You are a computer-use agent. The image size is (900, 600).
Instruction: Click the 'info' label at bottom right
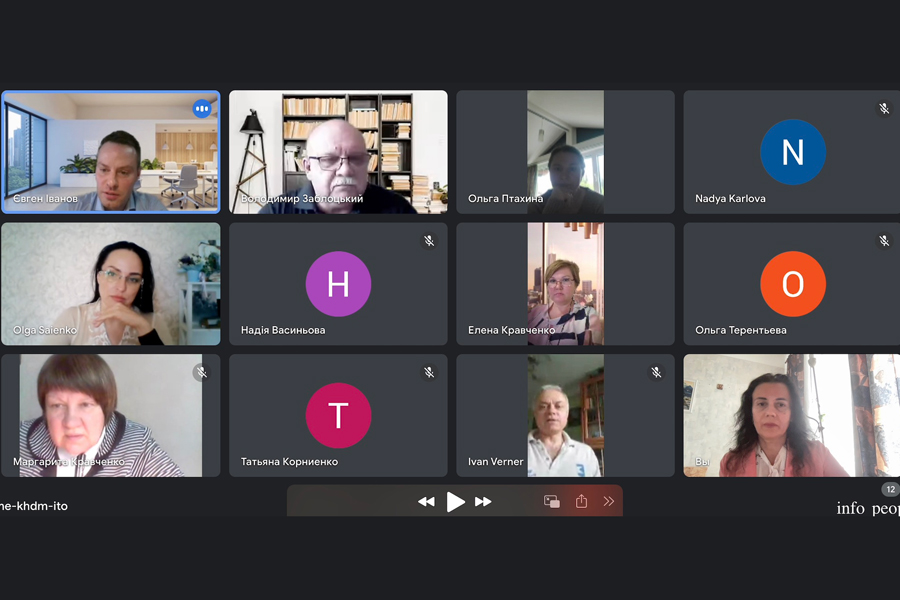click(850, 508)
